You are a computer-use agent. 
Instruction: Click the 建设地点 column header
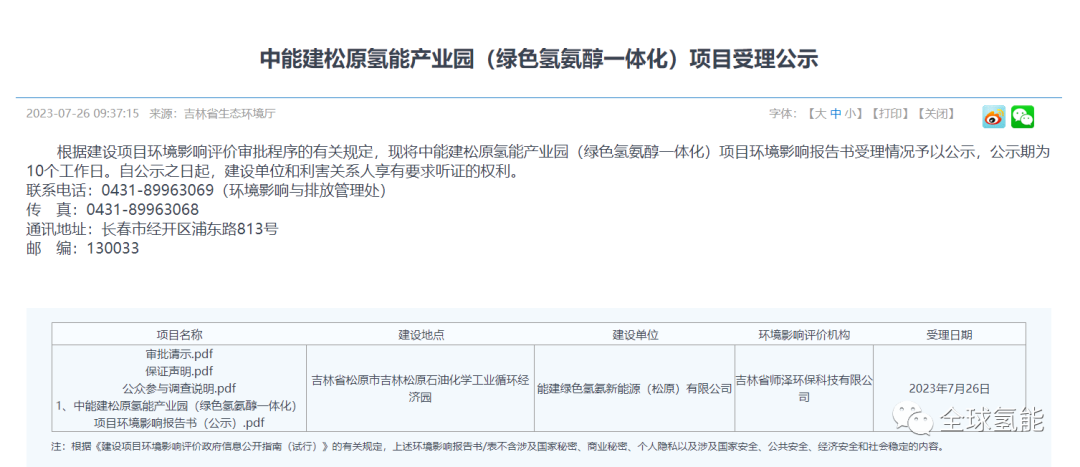(x=422, y=335)
